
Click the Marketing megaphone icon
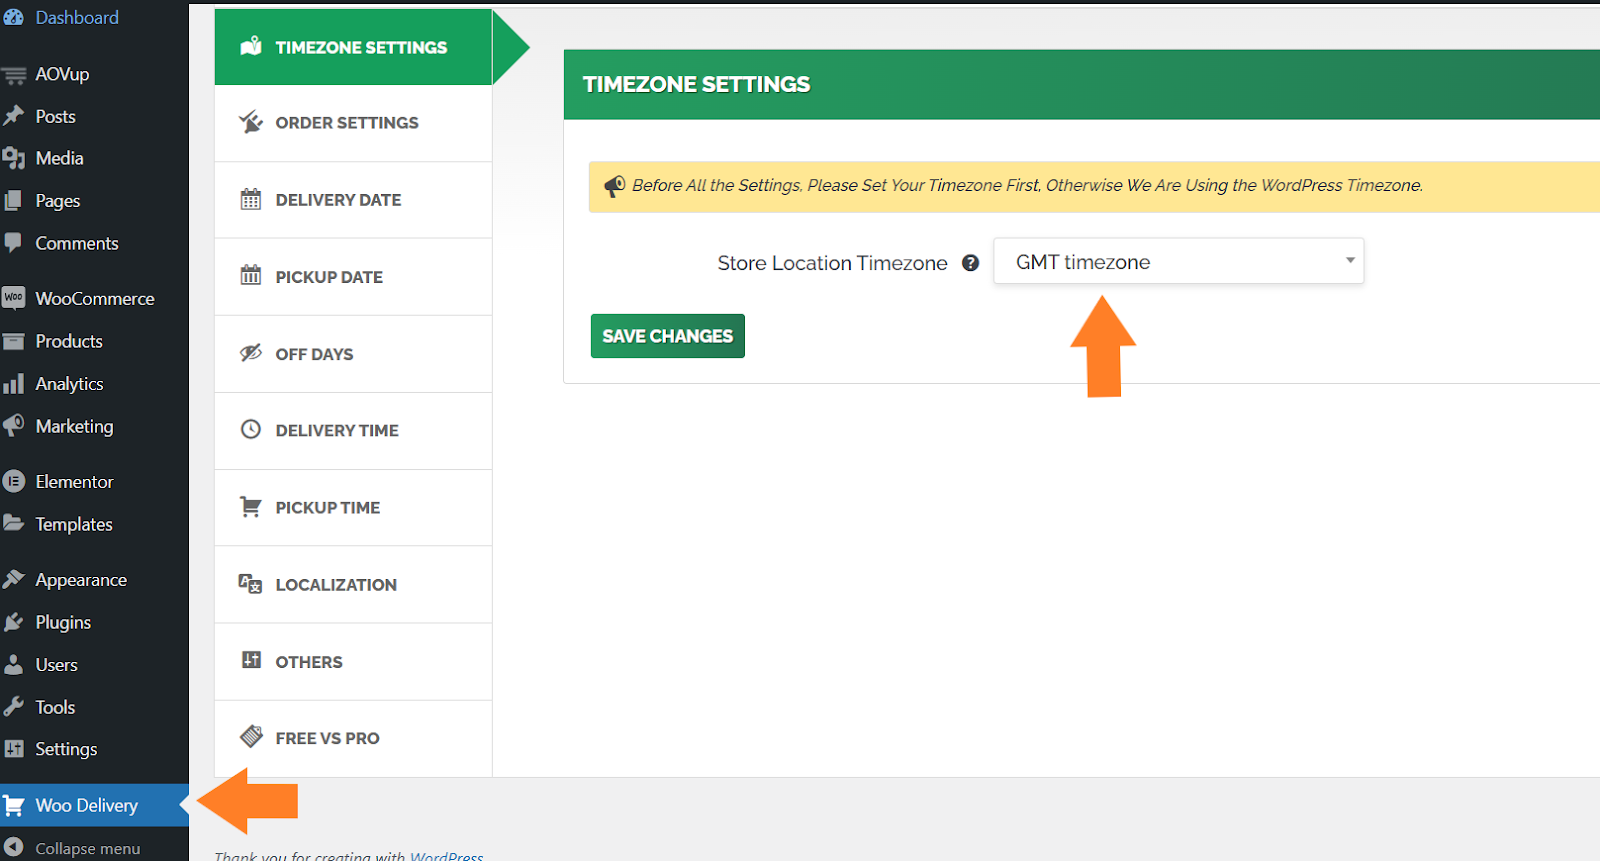13,426
